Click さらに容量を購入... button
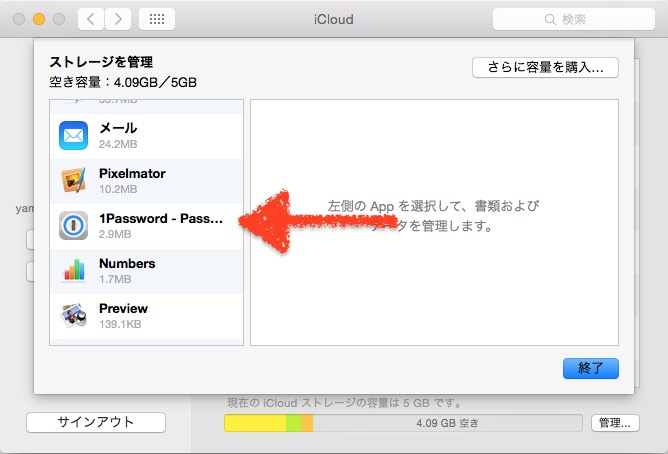The height and width of the screenshot is (454, 668). (x=545, y=67)
